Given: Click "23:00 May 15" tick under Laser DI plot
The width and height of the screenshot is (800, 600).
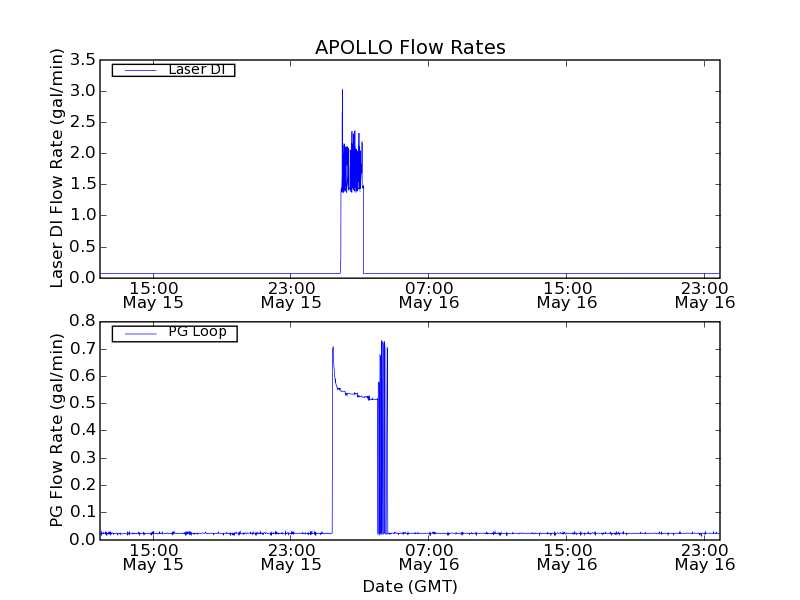Looking at the screenshot, I should click(291, 295).
